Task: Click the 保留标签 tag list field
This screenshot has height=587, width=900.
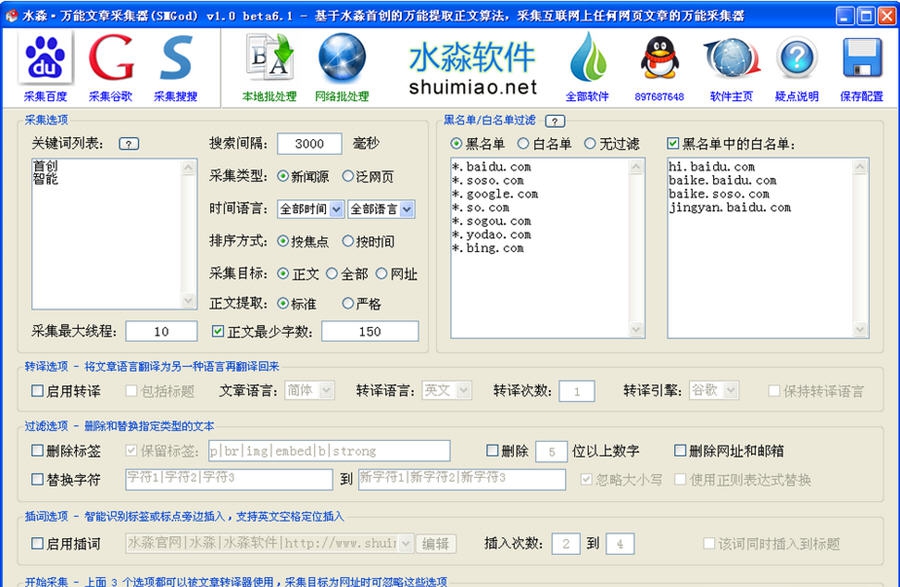Action: [329, 451]
